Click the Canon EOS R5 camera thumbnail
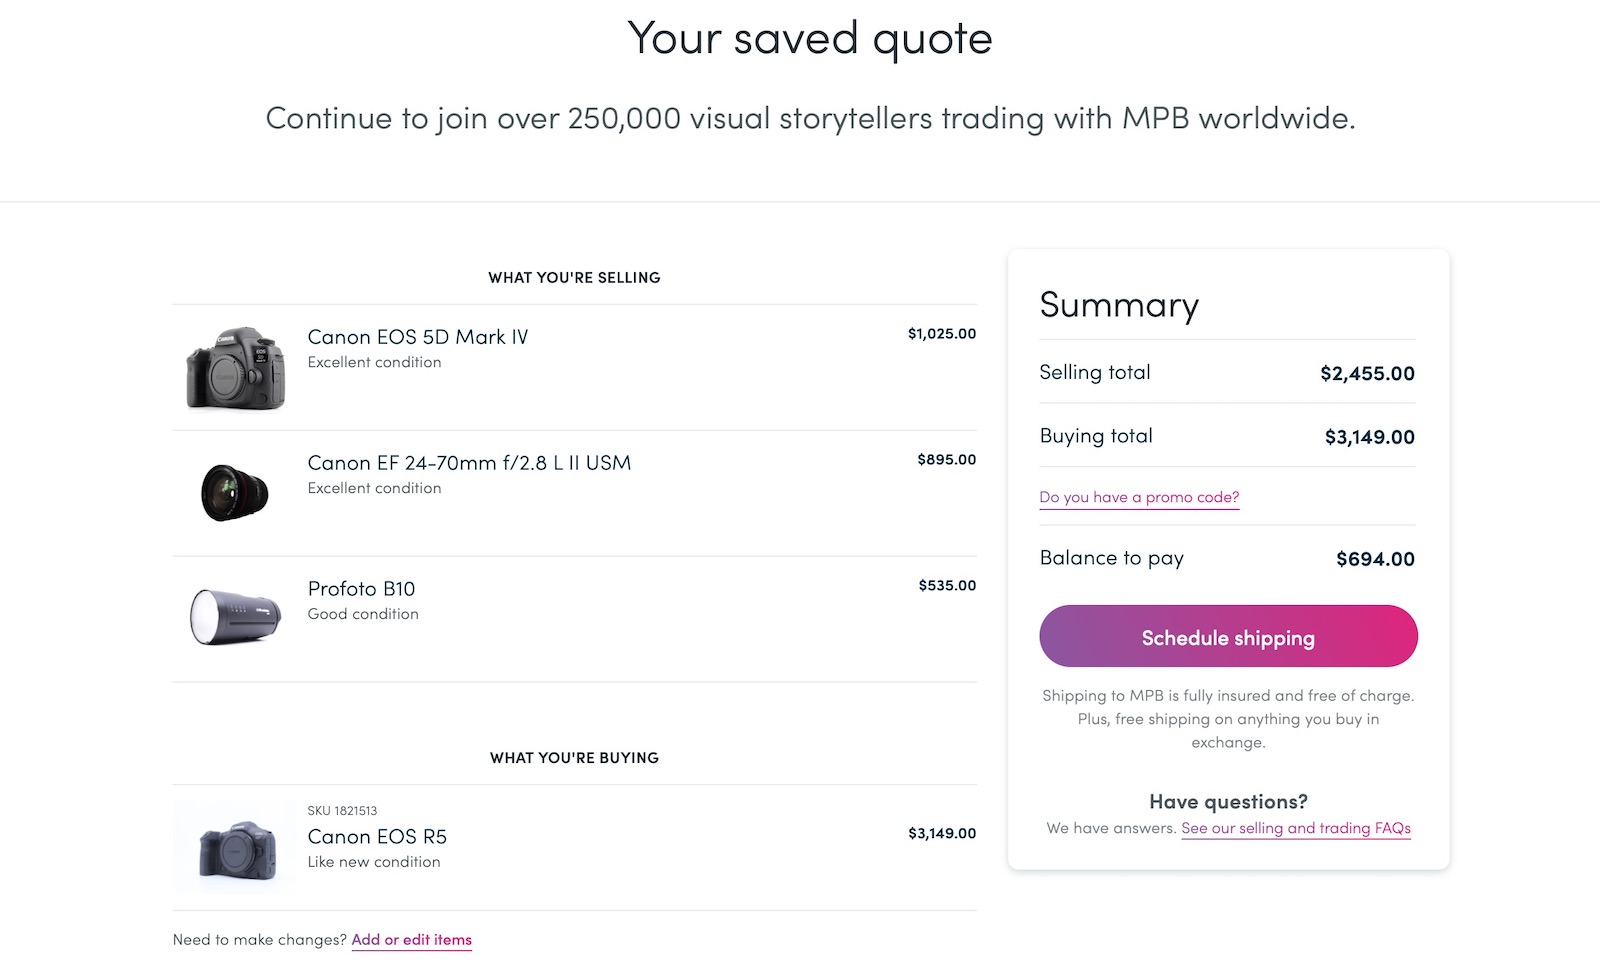 tap(237, 847)
